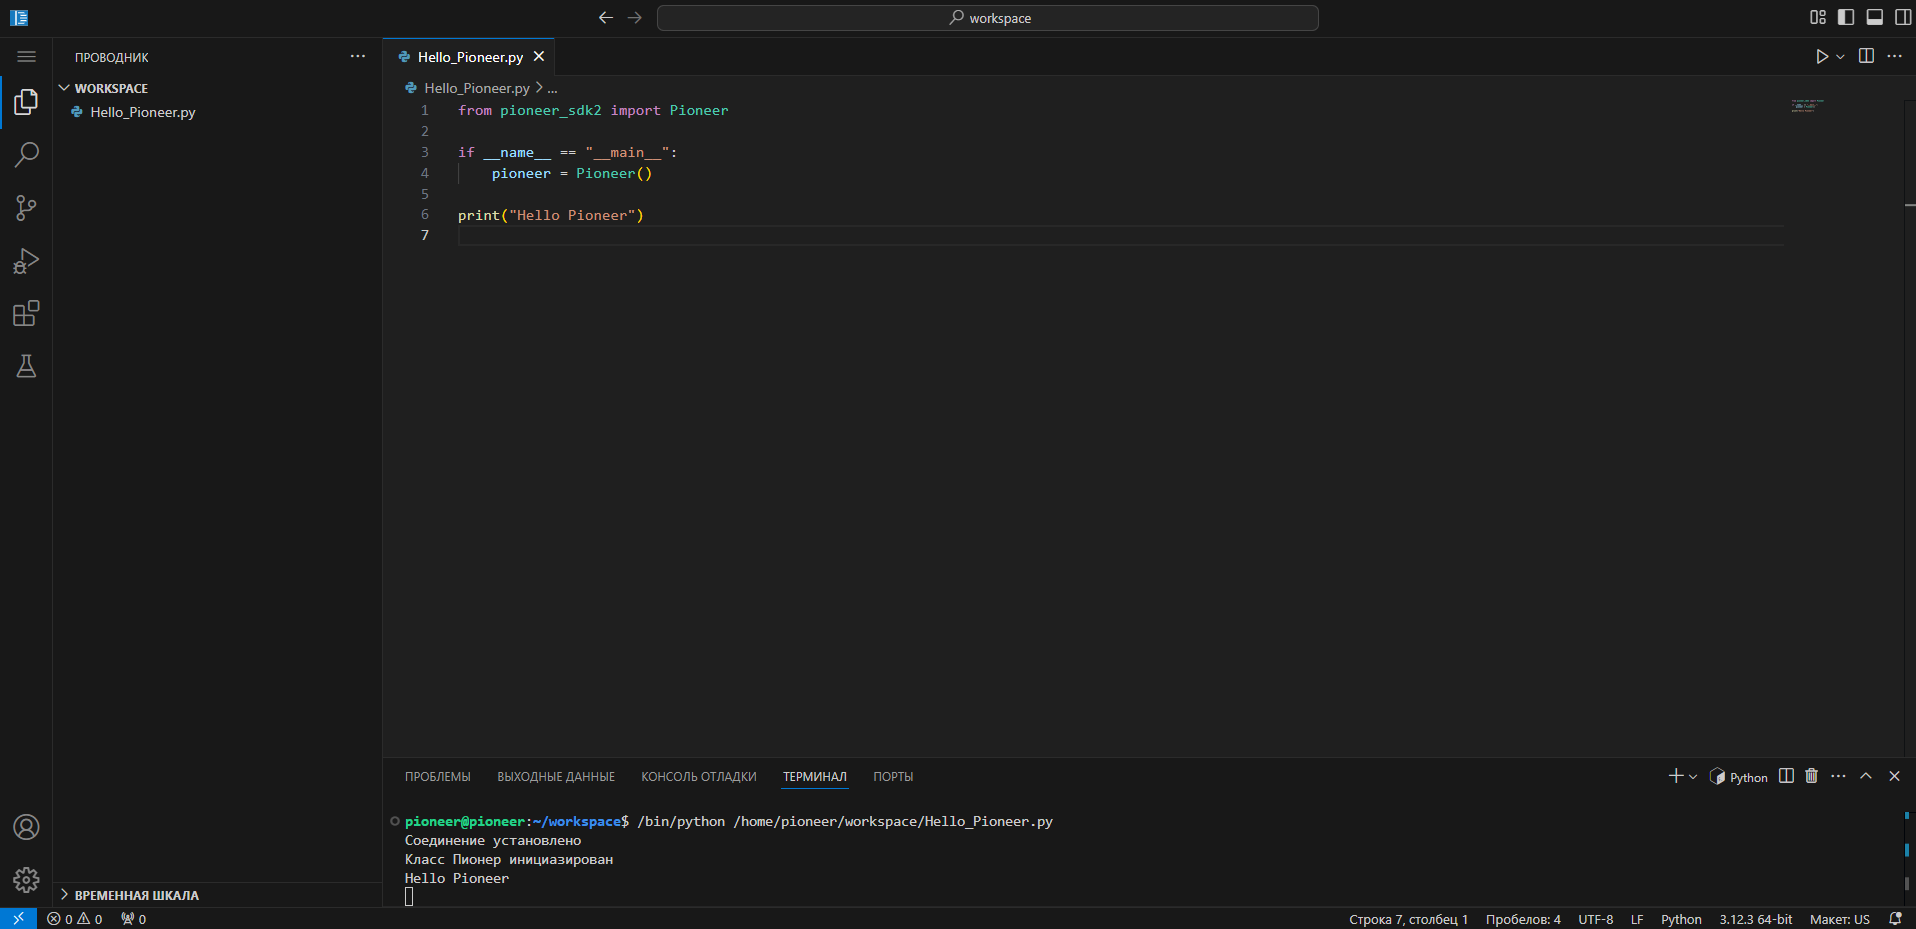Screen dimensions: 1916x929
Task: Click the Python language mode in status bar
Action: coord(1680,919)
